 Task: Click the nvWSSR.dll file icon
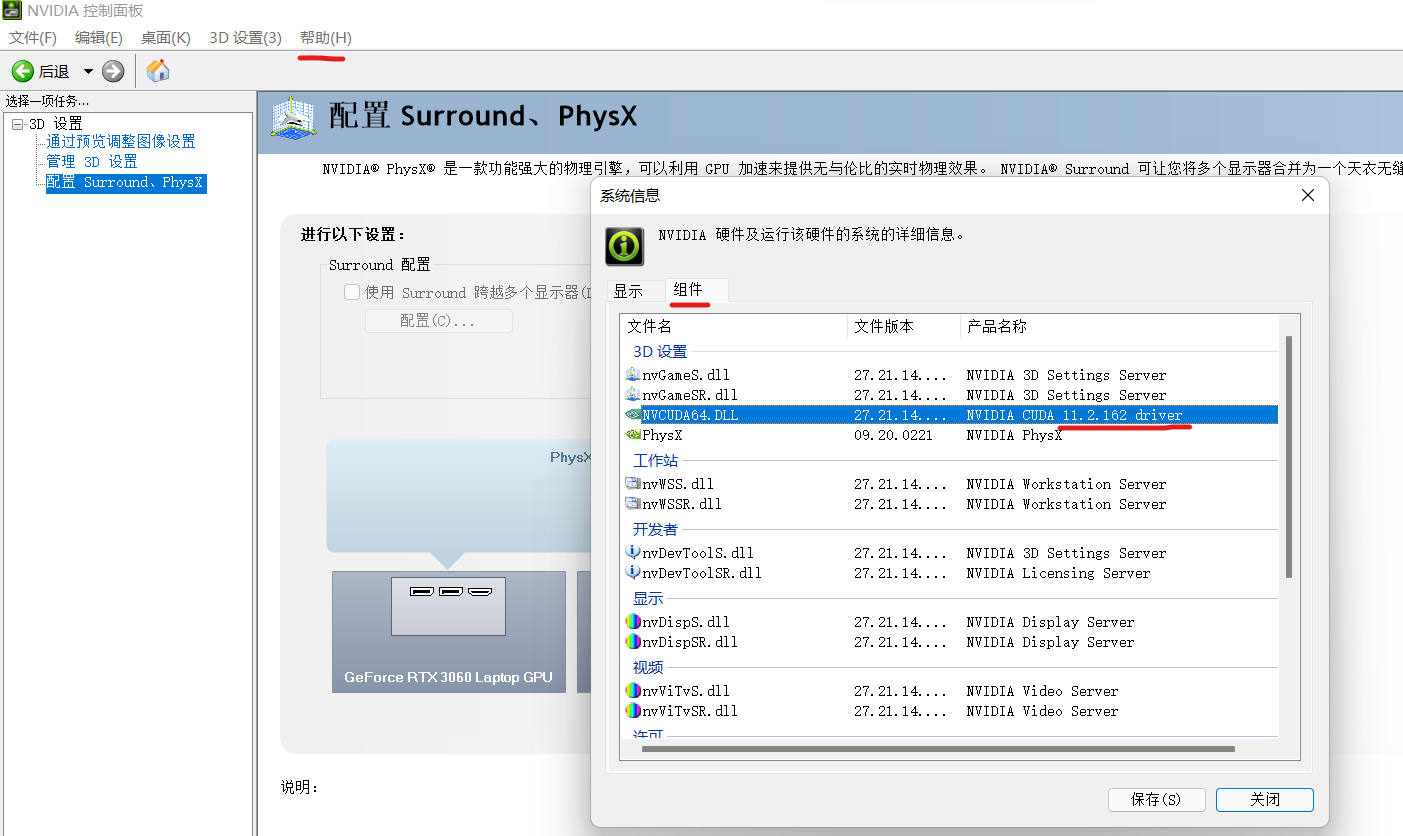pyautogui.click(x=633, y=504)
